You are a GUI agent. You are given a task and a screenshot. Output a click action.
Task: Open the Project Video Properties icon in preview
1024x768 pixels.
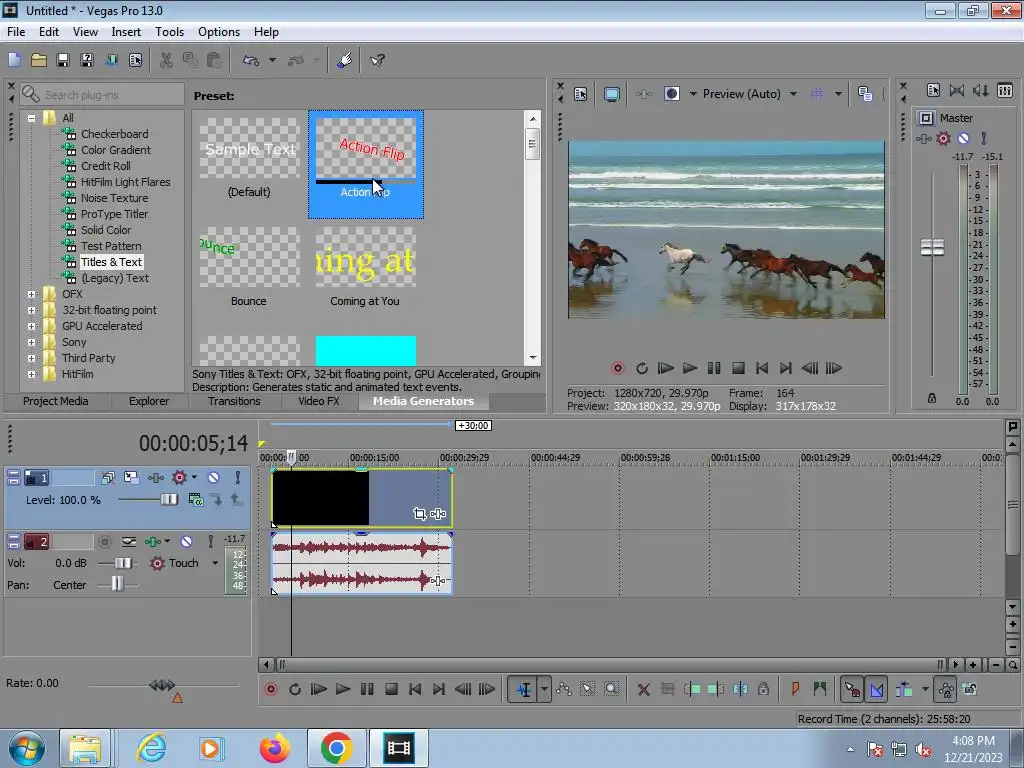[580, 94]
